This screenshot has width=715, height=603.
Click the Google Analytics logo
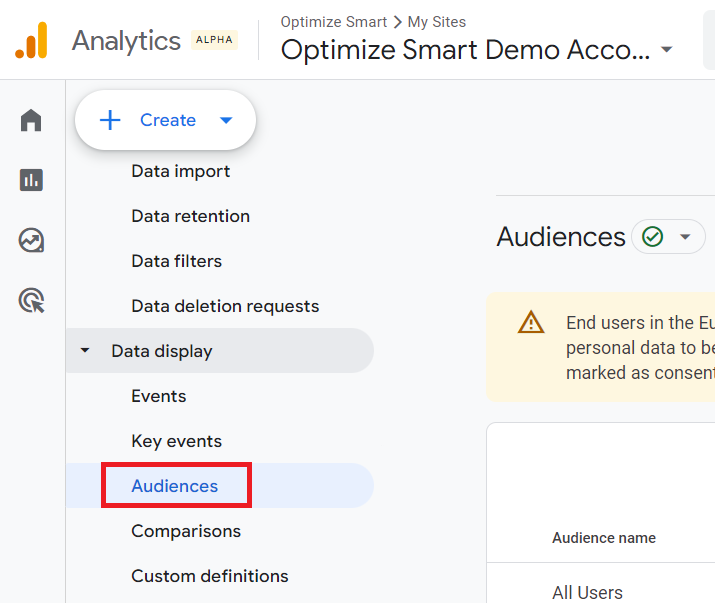pyautogui.click(x=31, y=40)
